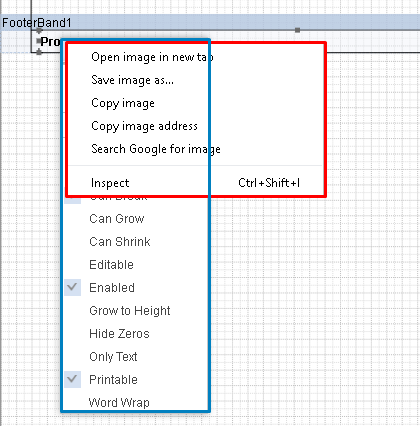Click the checkmark icon beside Enabled
Screen dimensions: 420x426
(72, 287)
